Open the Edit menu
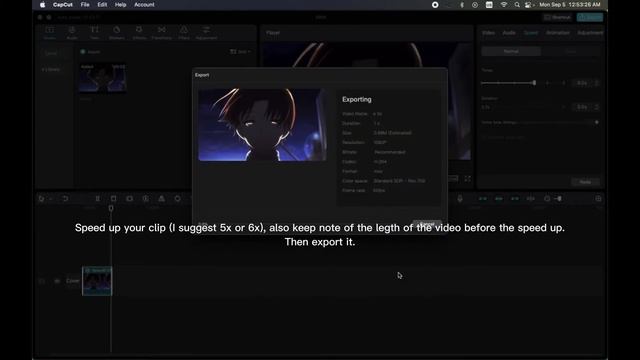 102,4
